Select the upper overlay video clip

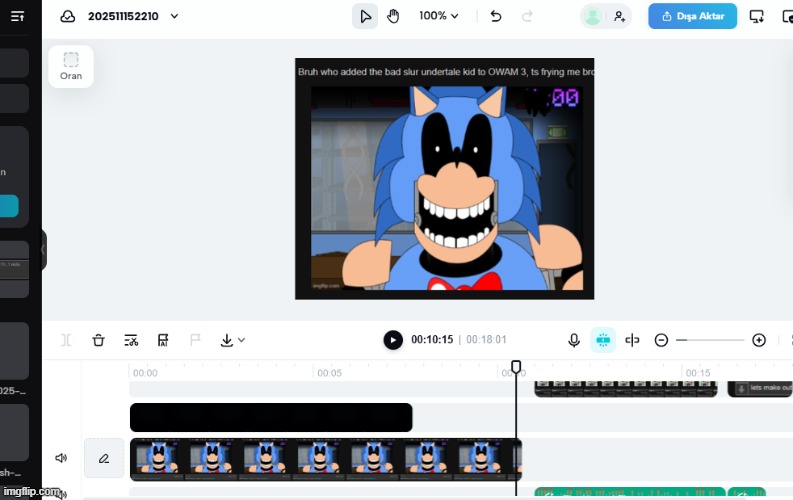[626, 389]
